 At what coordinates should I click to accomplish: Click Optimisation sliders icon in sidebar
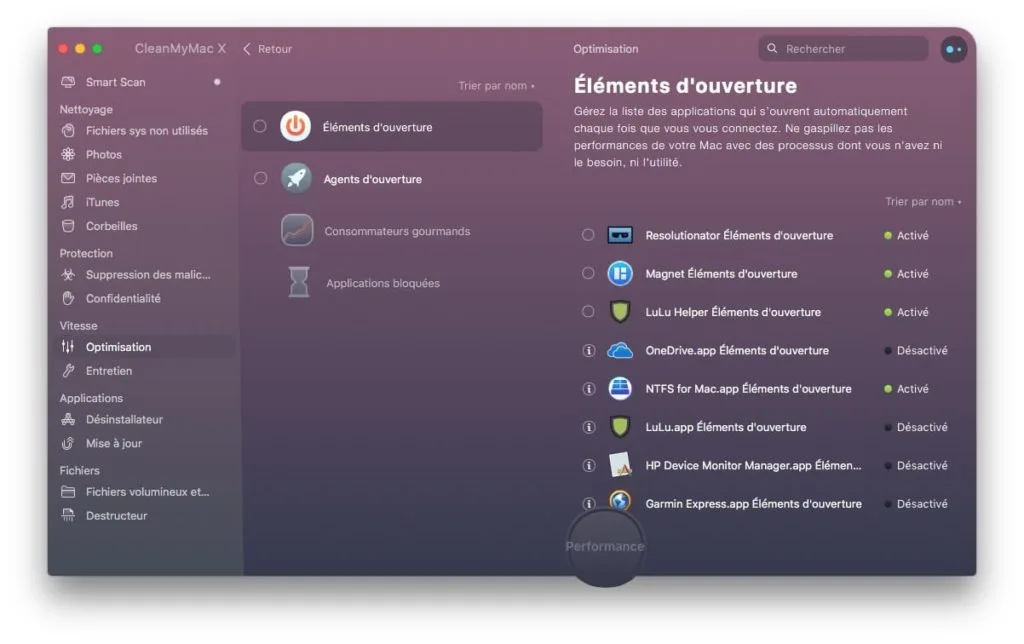(68, 347)
